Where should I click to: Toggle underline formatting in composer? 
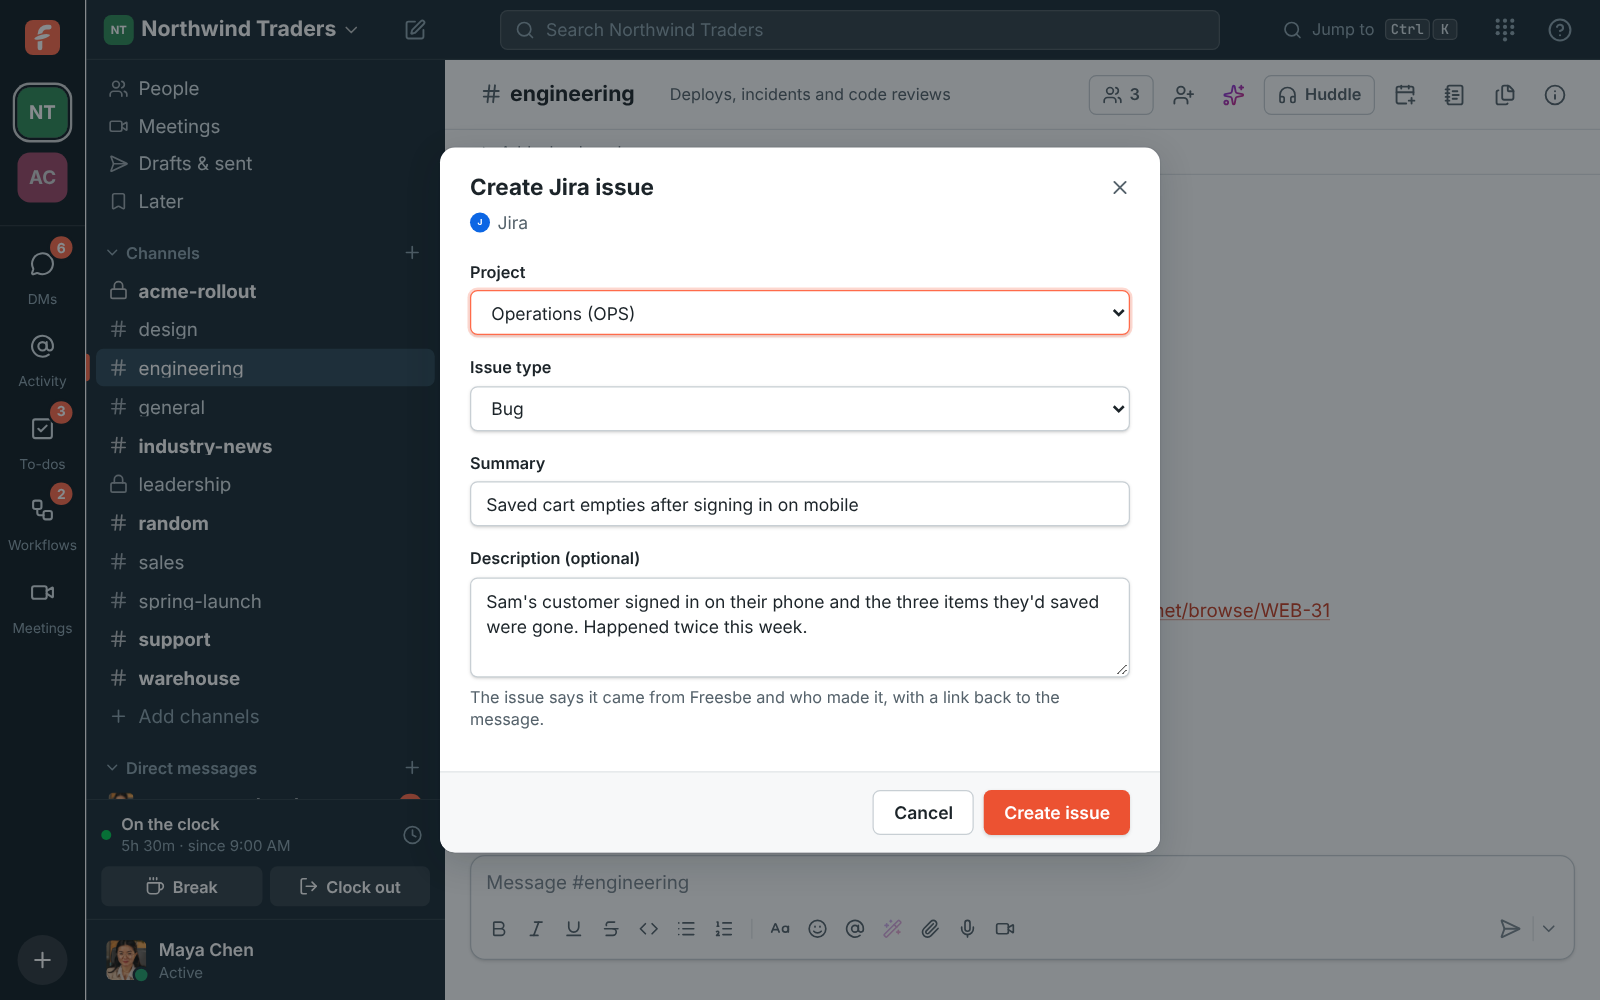pyautogui.click(x=573, y=929)
